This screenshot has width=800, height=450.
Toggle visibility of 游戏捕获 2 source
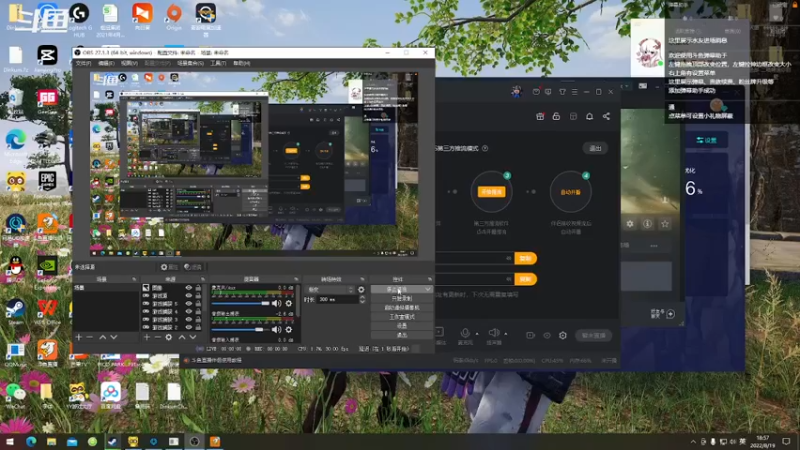[189, 327]
